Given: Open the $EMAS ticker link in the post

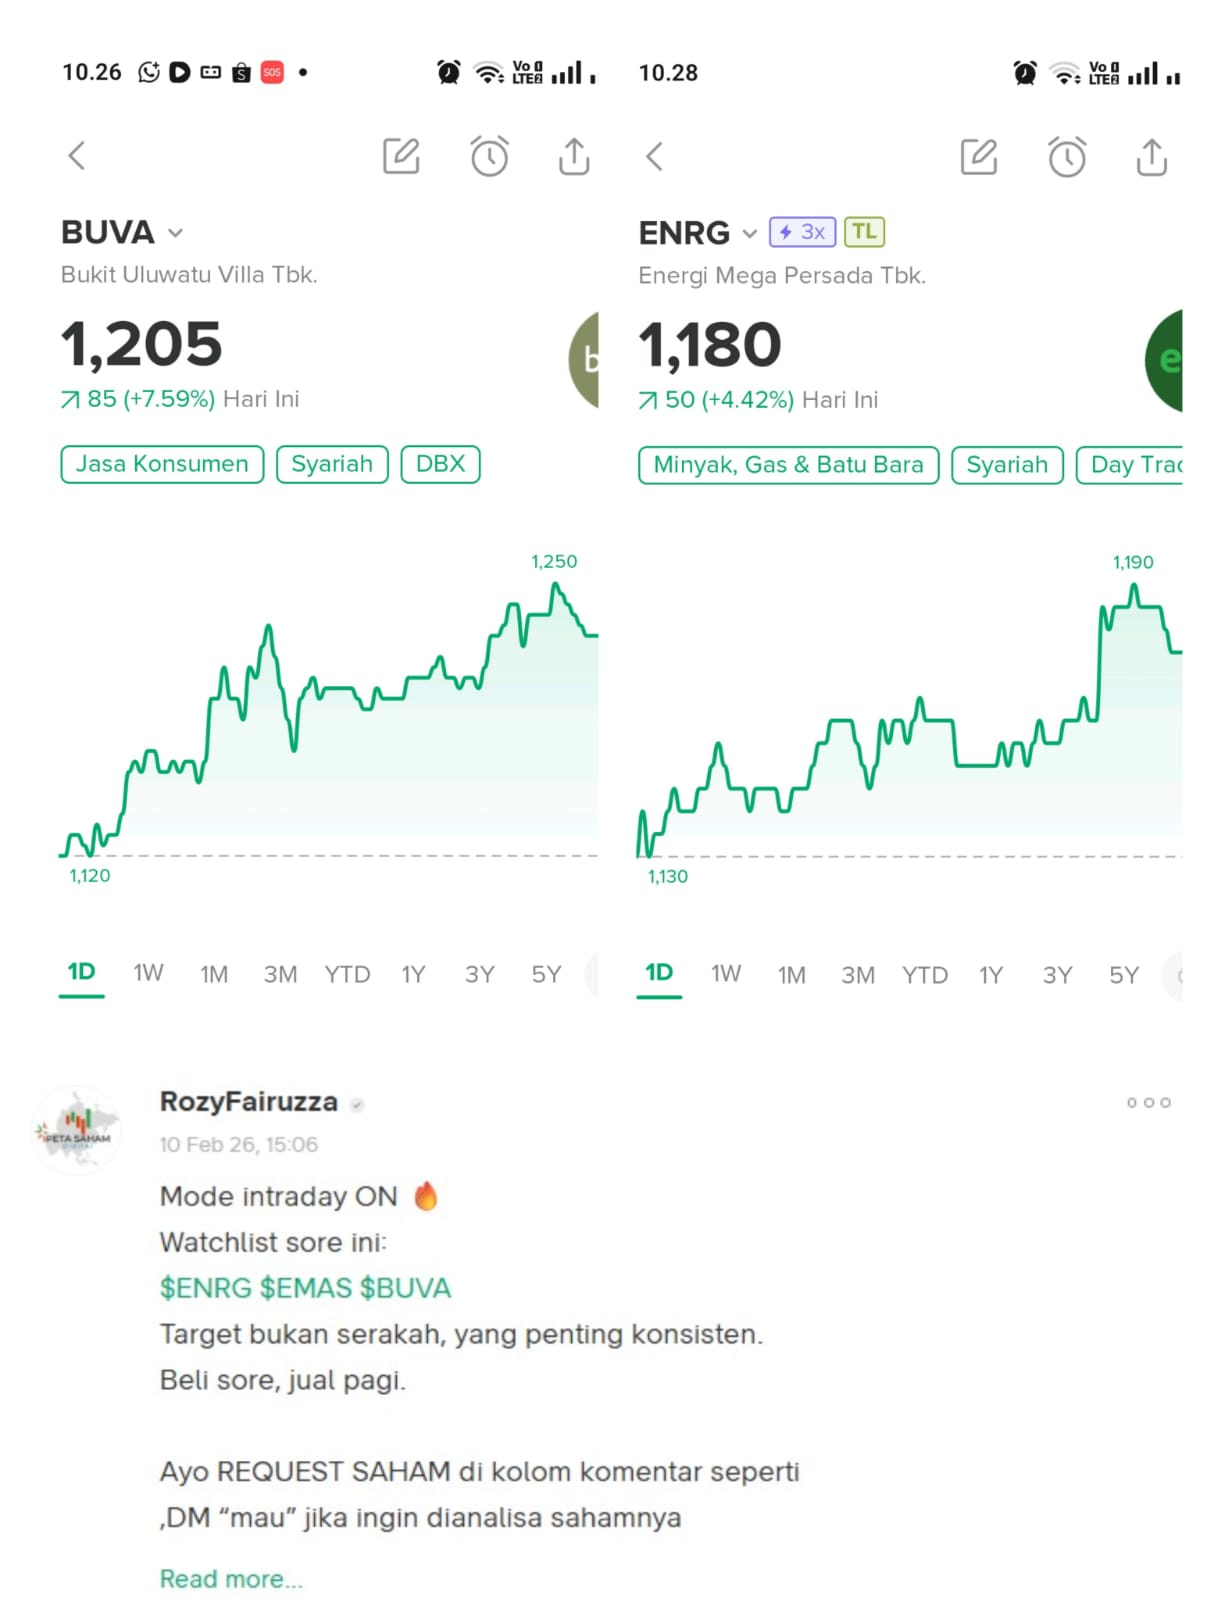Looking at the screenshot, I should (305, 1288).
